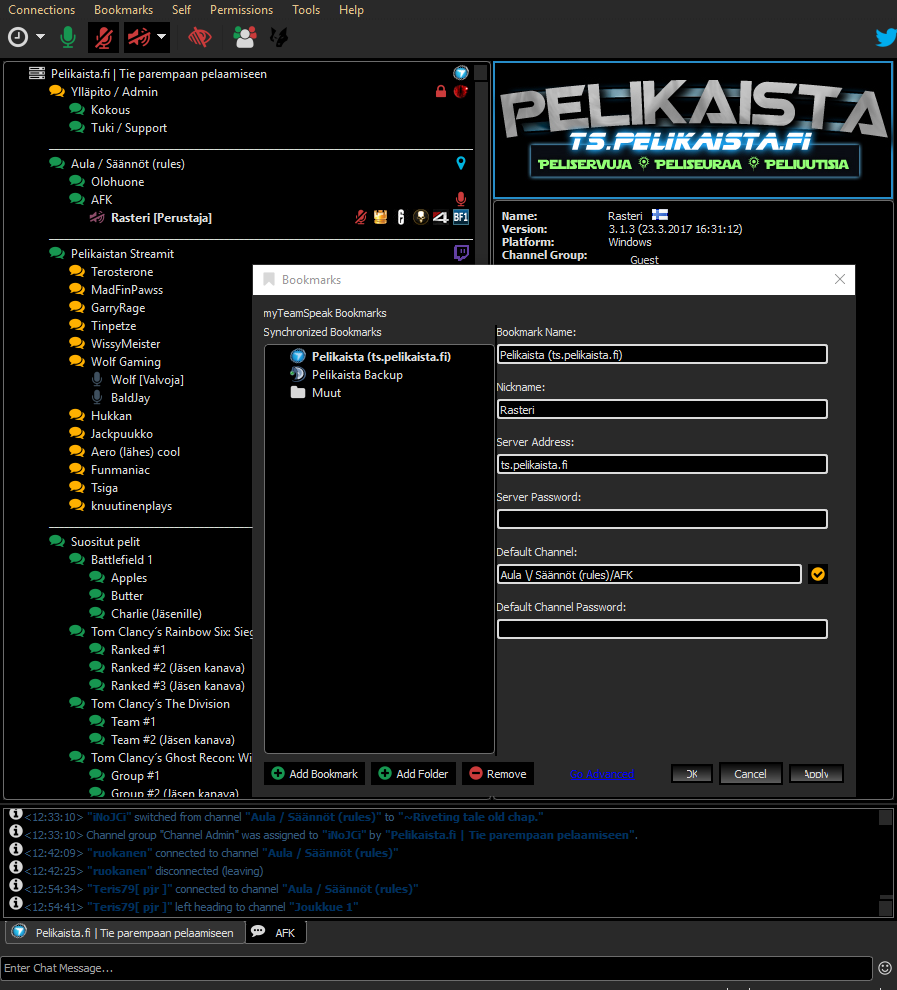Open dropdown arrow beside mute speakers
Screen dimensions: 897x990
(162, 37)
